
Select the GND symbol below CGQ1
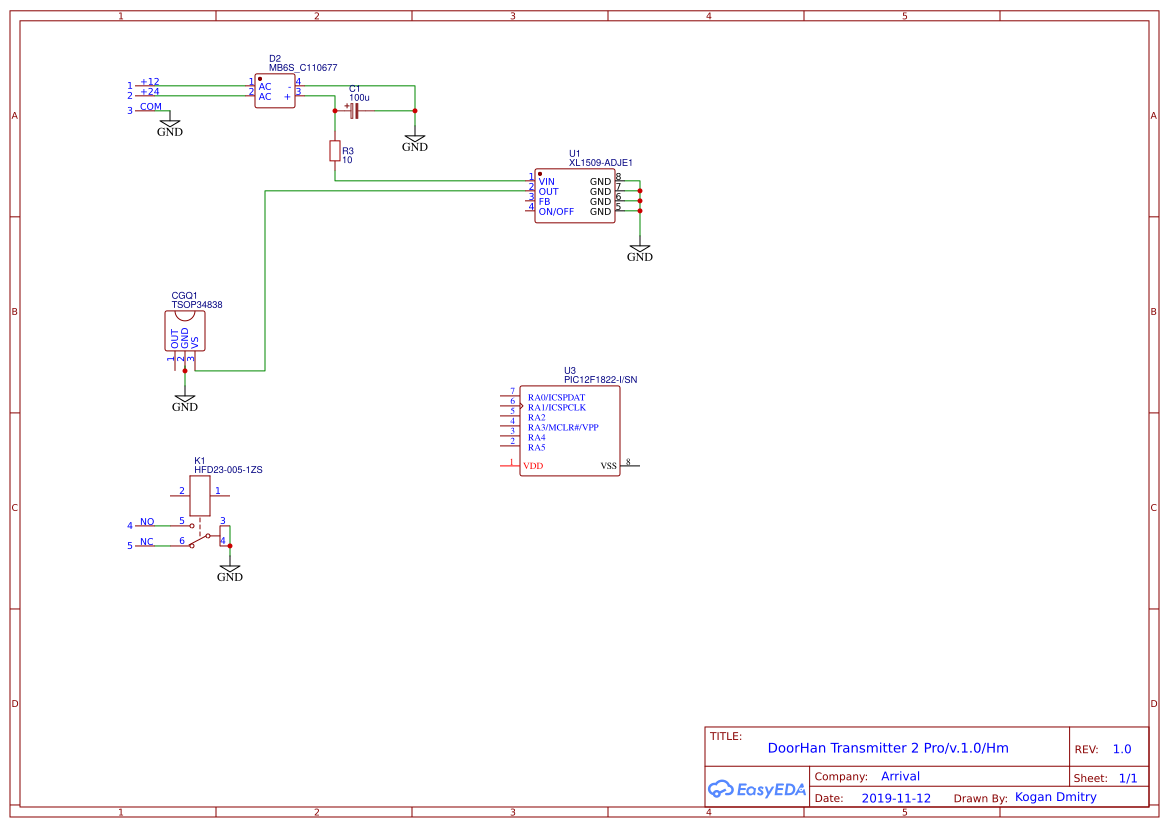pyautogui.click(x=184, y=400)
